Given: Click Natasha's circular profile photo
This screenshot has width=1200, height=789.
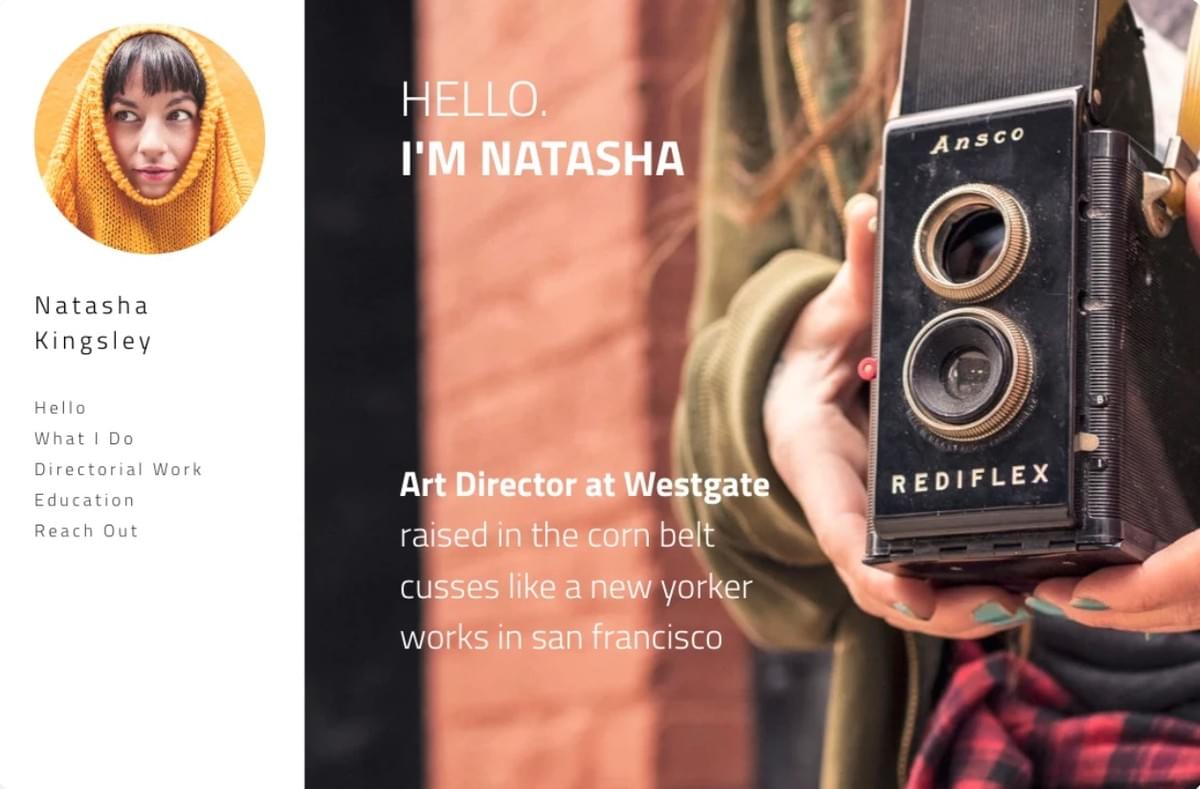Looking at the screenshot, I should 150,139.
